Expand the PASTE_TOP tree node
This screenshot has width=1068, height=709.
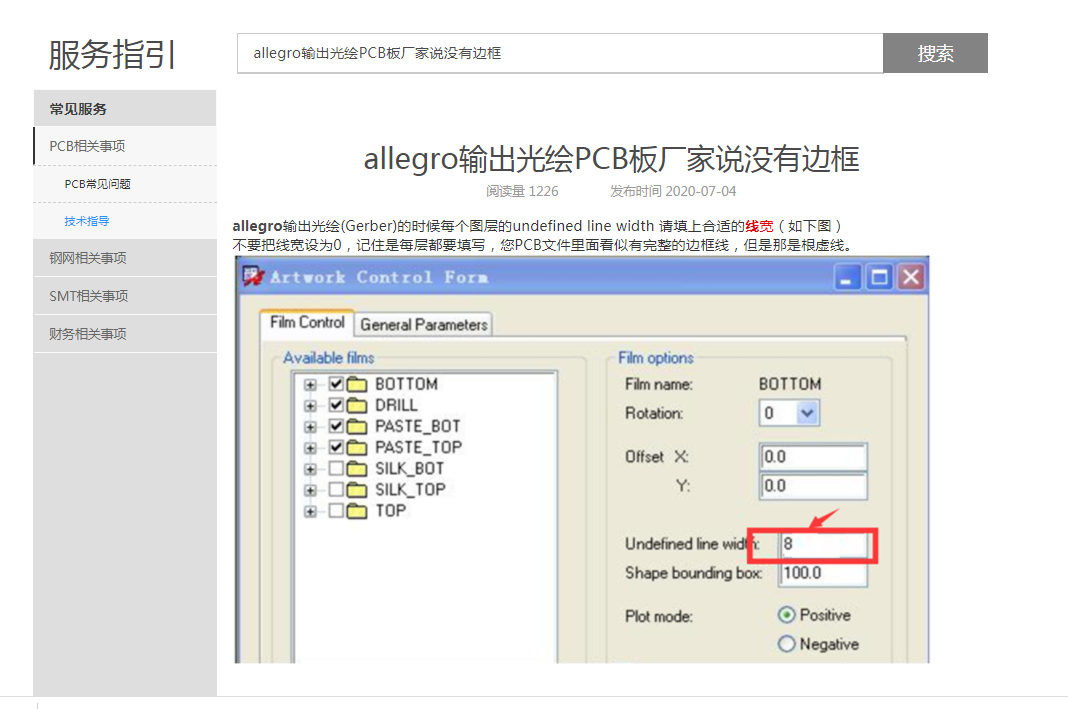(x=311, y=447)
